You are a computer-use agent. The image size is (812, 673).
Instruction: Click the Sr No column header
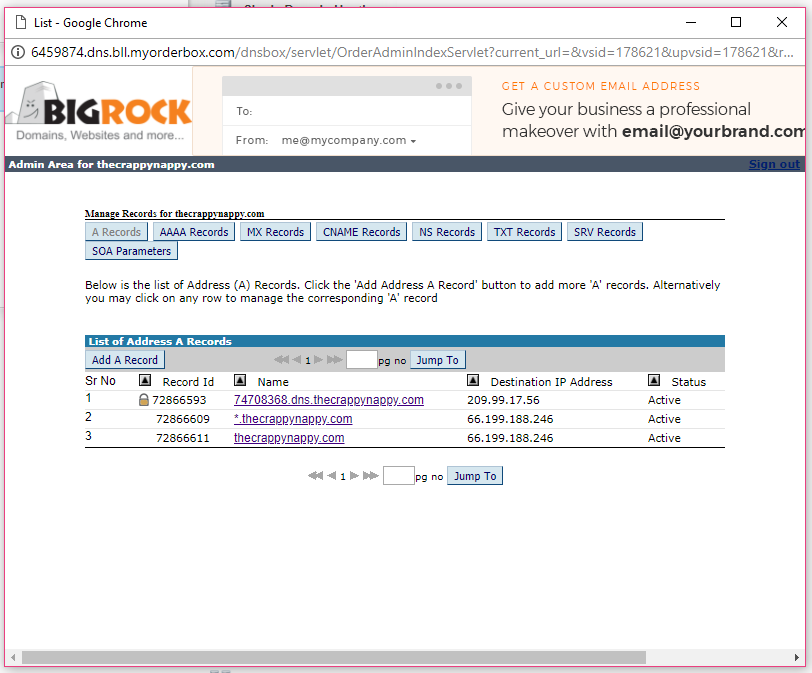coord(100,381)
